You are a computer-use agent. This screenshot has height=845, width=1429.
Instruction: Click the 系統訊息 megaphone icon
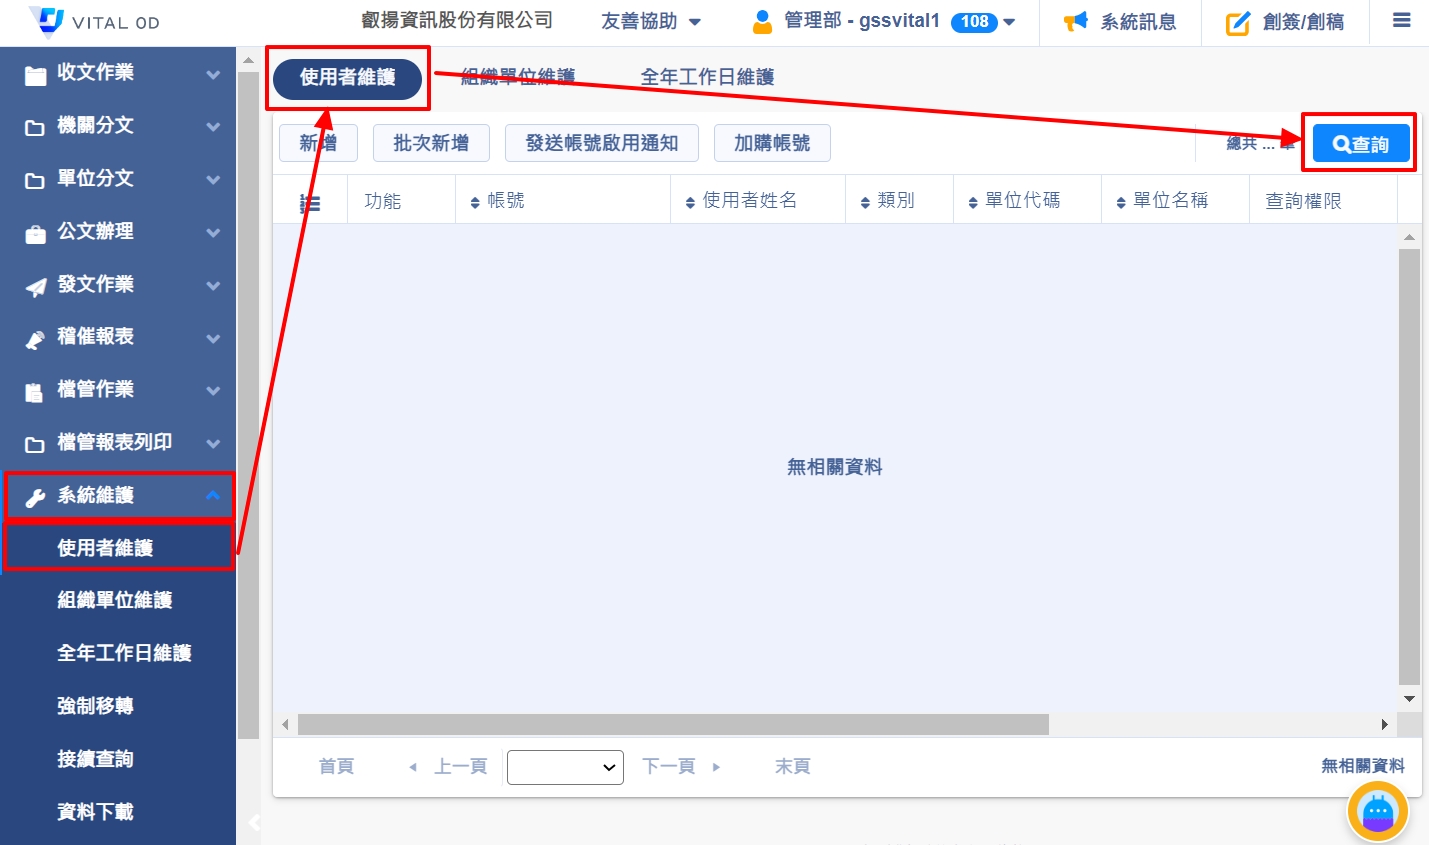coord(1075,22)
